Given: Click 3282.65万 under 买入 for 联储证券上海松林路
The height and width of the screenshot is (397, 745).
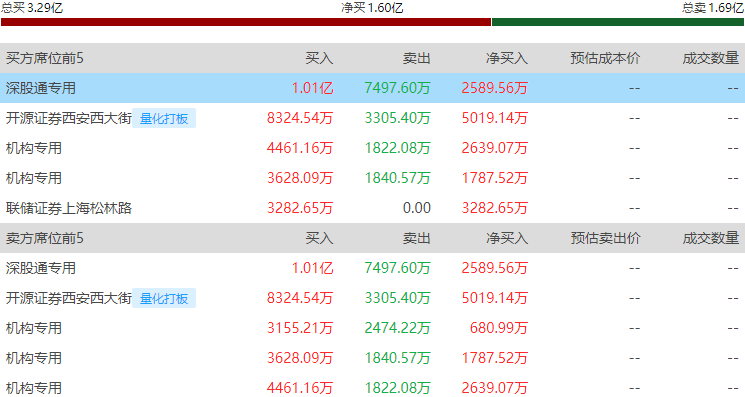Looking at the screenshot, I should (300, 208).
